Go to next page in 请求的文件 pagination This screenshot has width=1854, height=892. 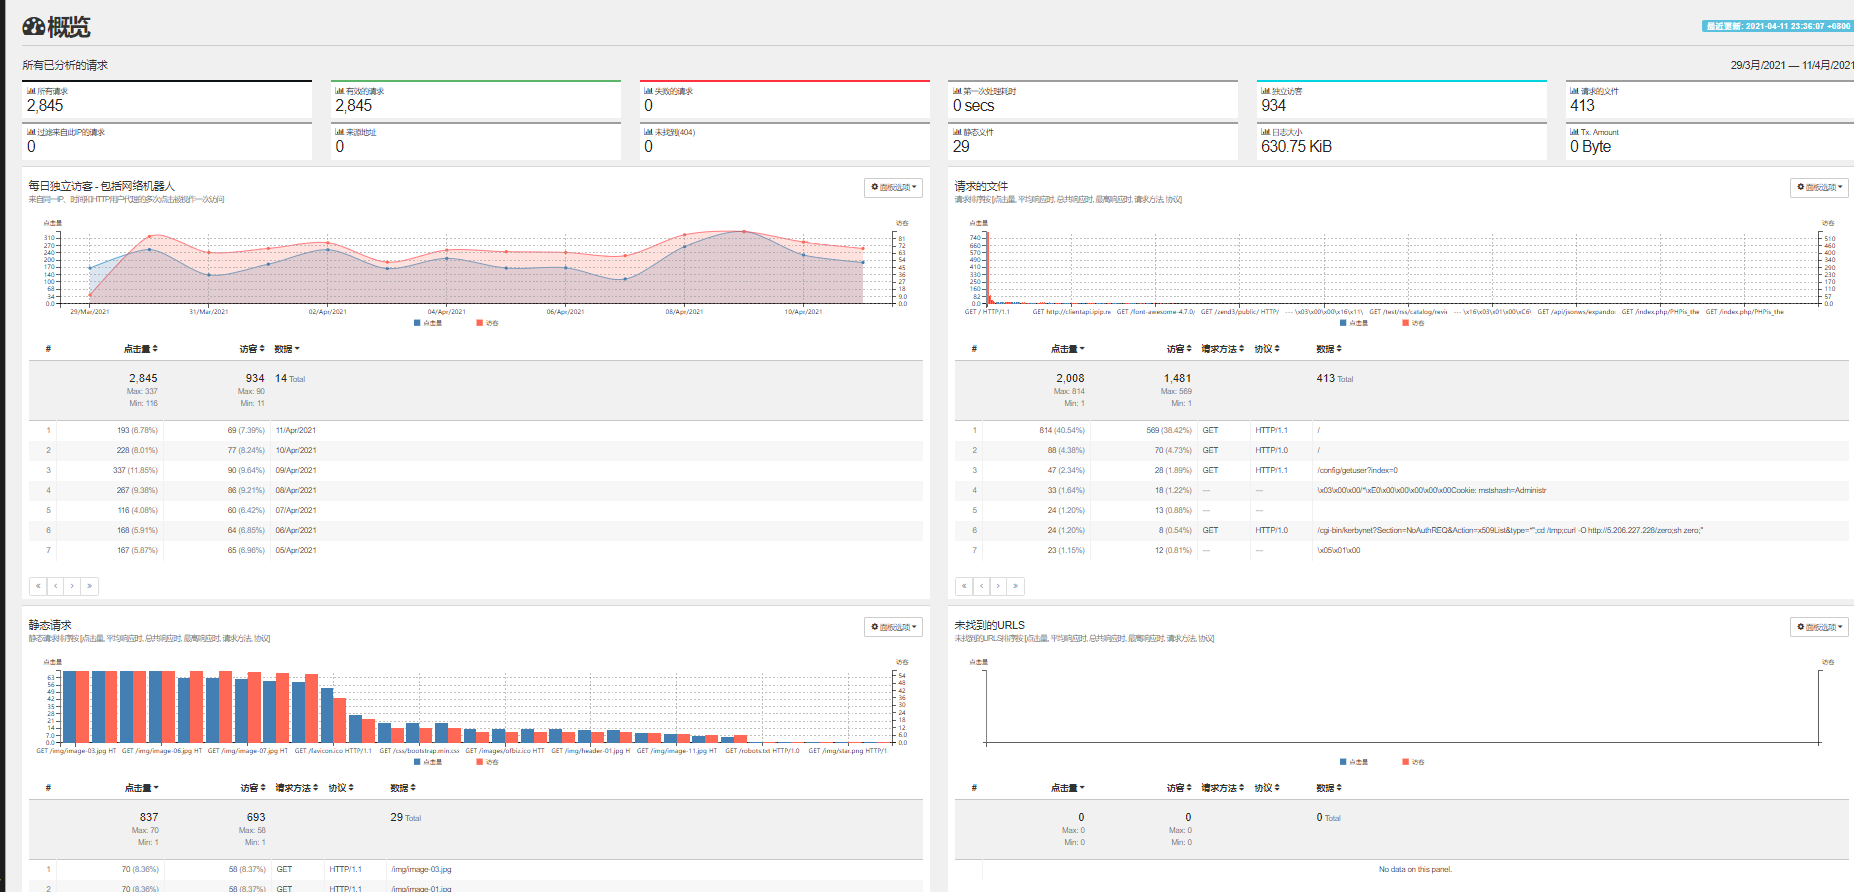[x=998, y=586]
